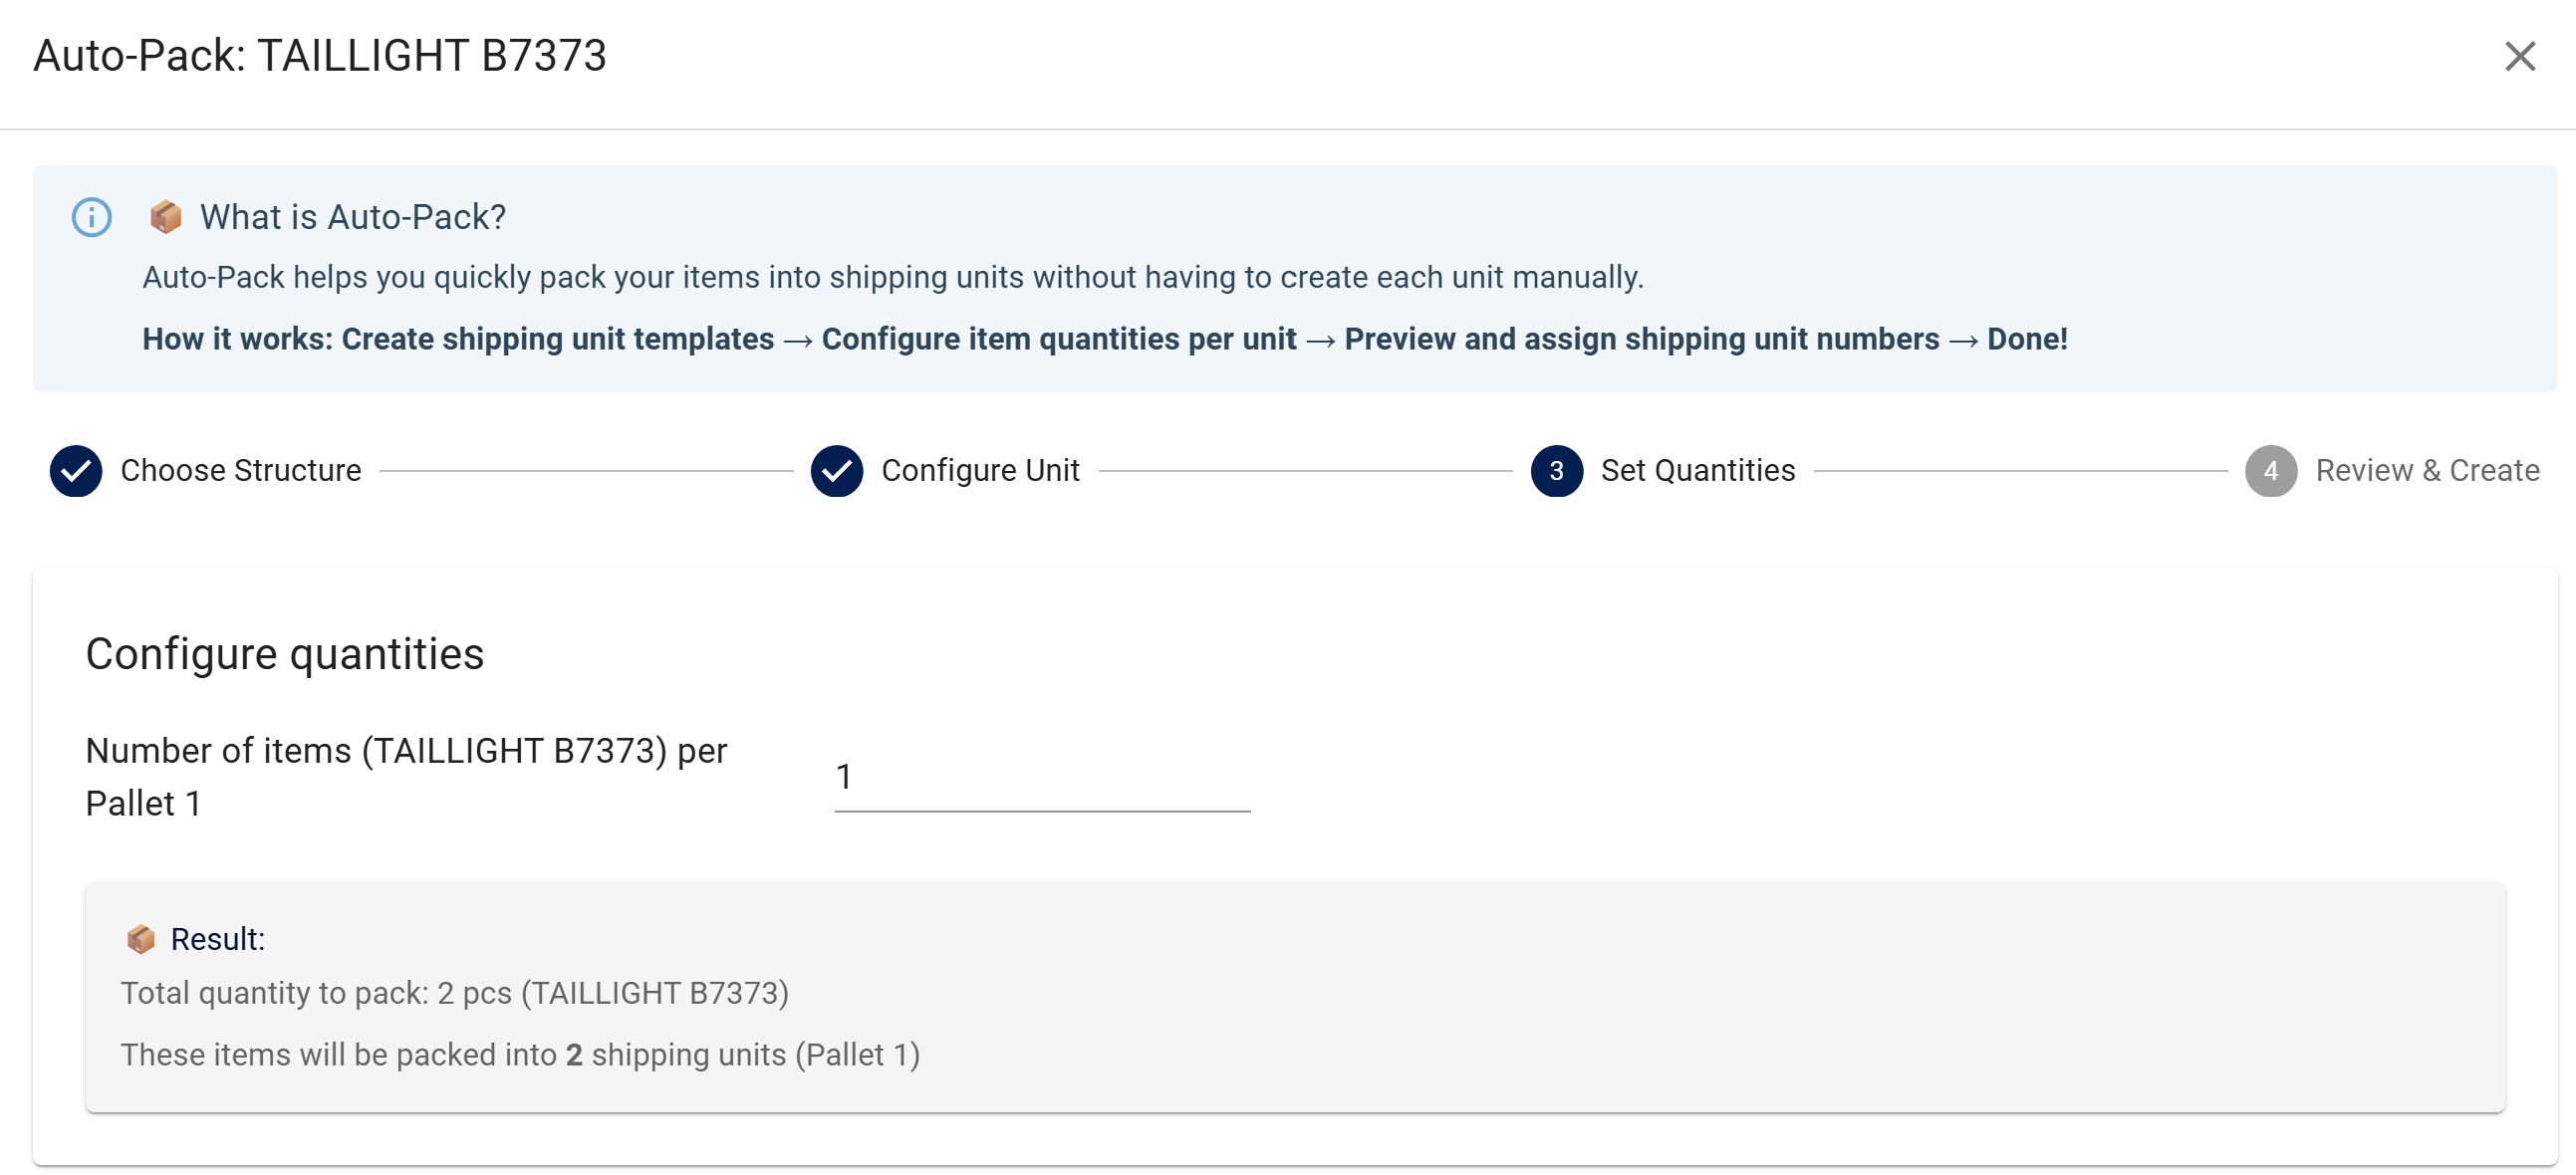This screenshot has height=1175, width=2576.
Task: Click the step 3 circle icon
Action: click(1556, 470)
